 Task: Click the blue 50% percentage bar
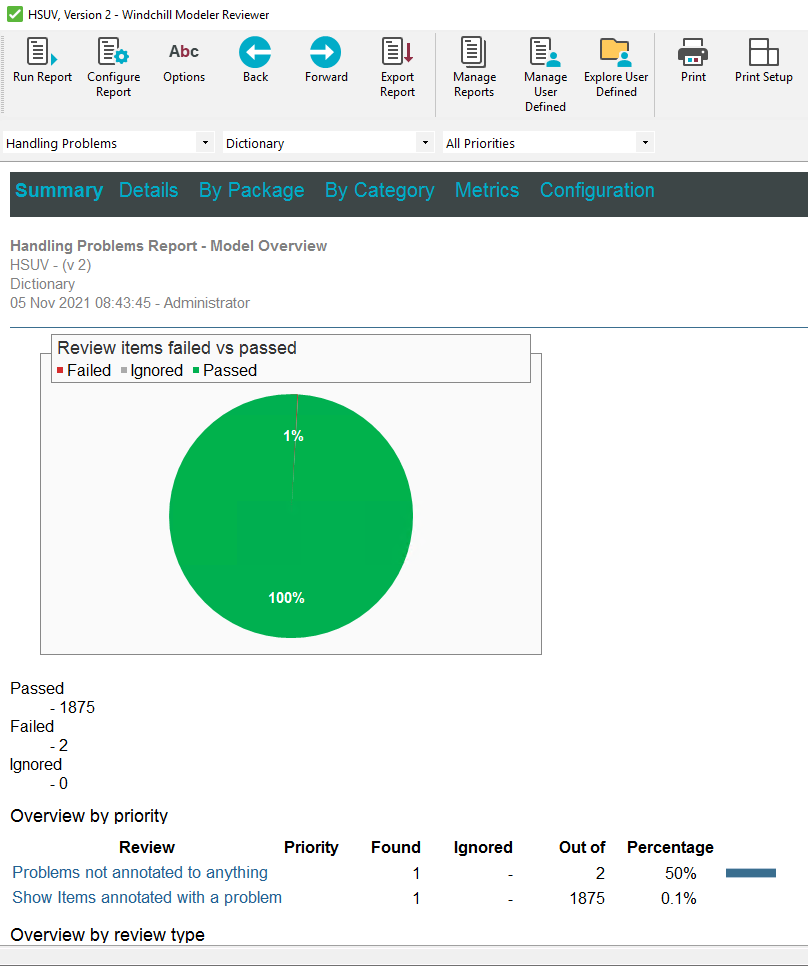(750, 872)
